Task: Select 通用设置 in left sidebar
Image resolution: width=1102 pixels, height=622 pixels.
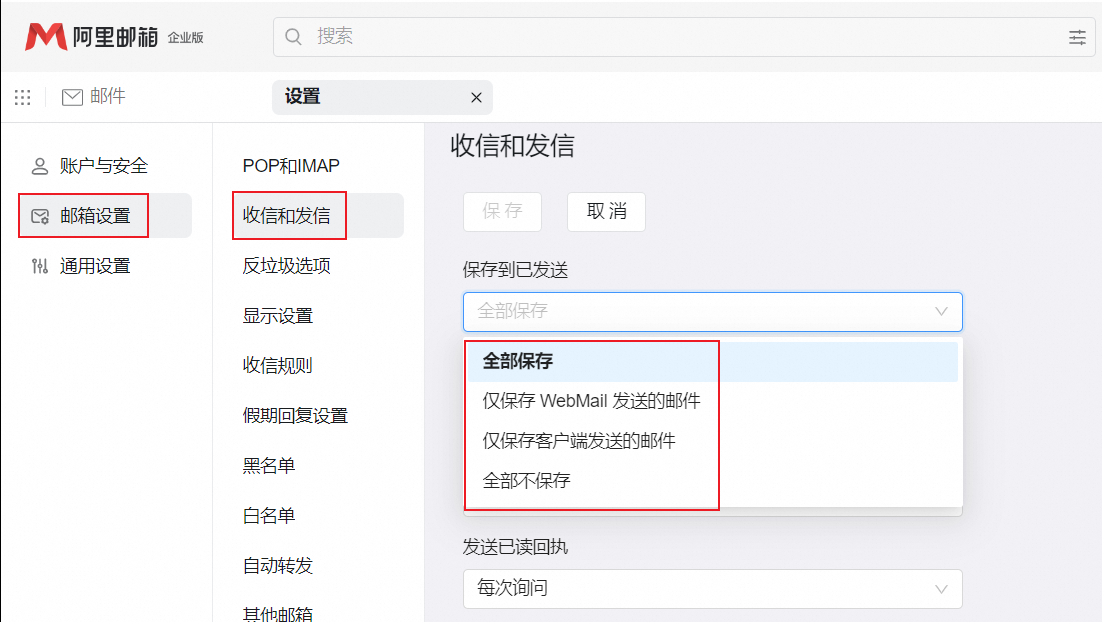Action: tap(95, 266)
